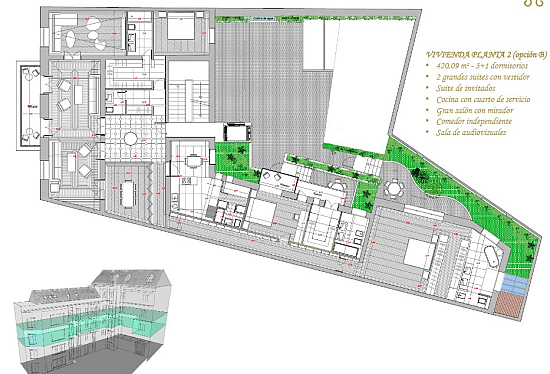Viewport: 550px width, 374px height.
Task: Select 'Sala de audiovisuales' bullet item
Action: [x=471, y=132]
